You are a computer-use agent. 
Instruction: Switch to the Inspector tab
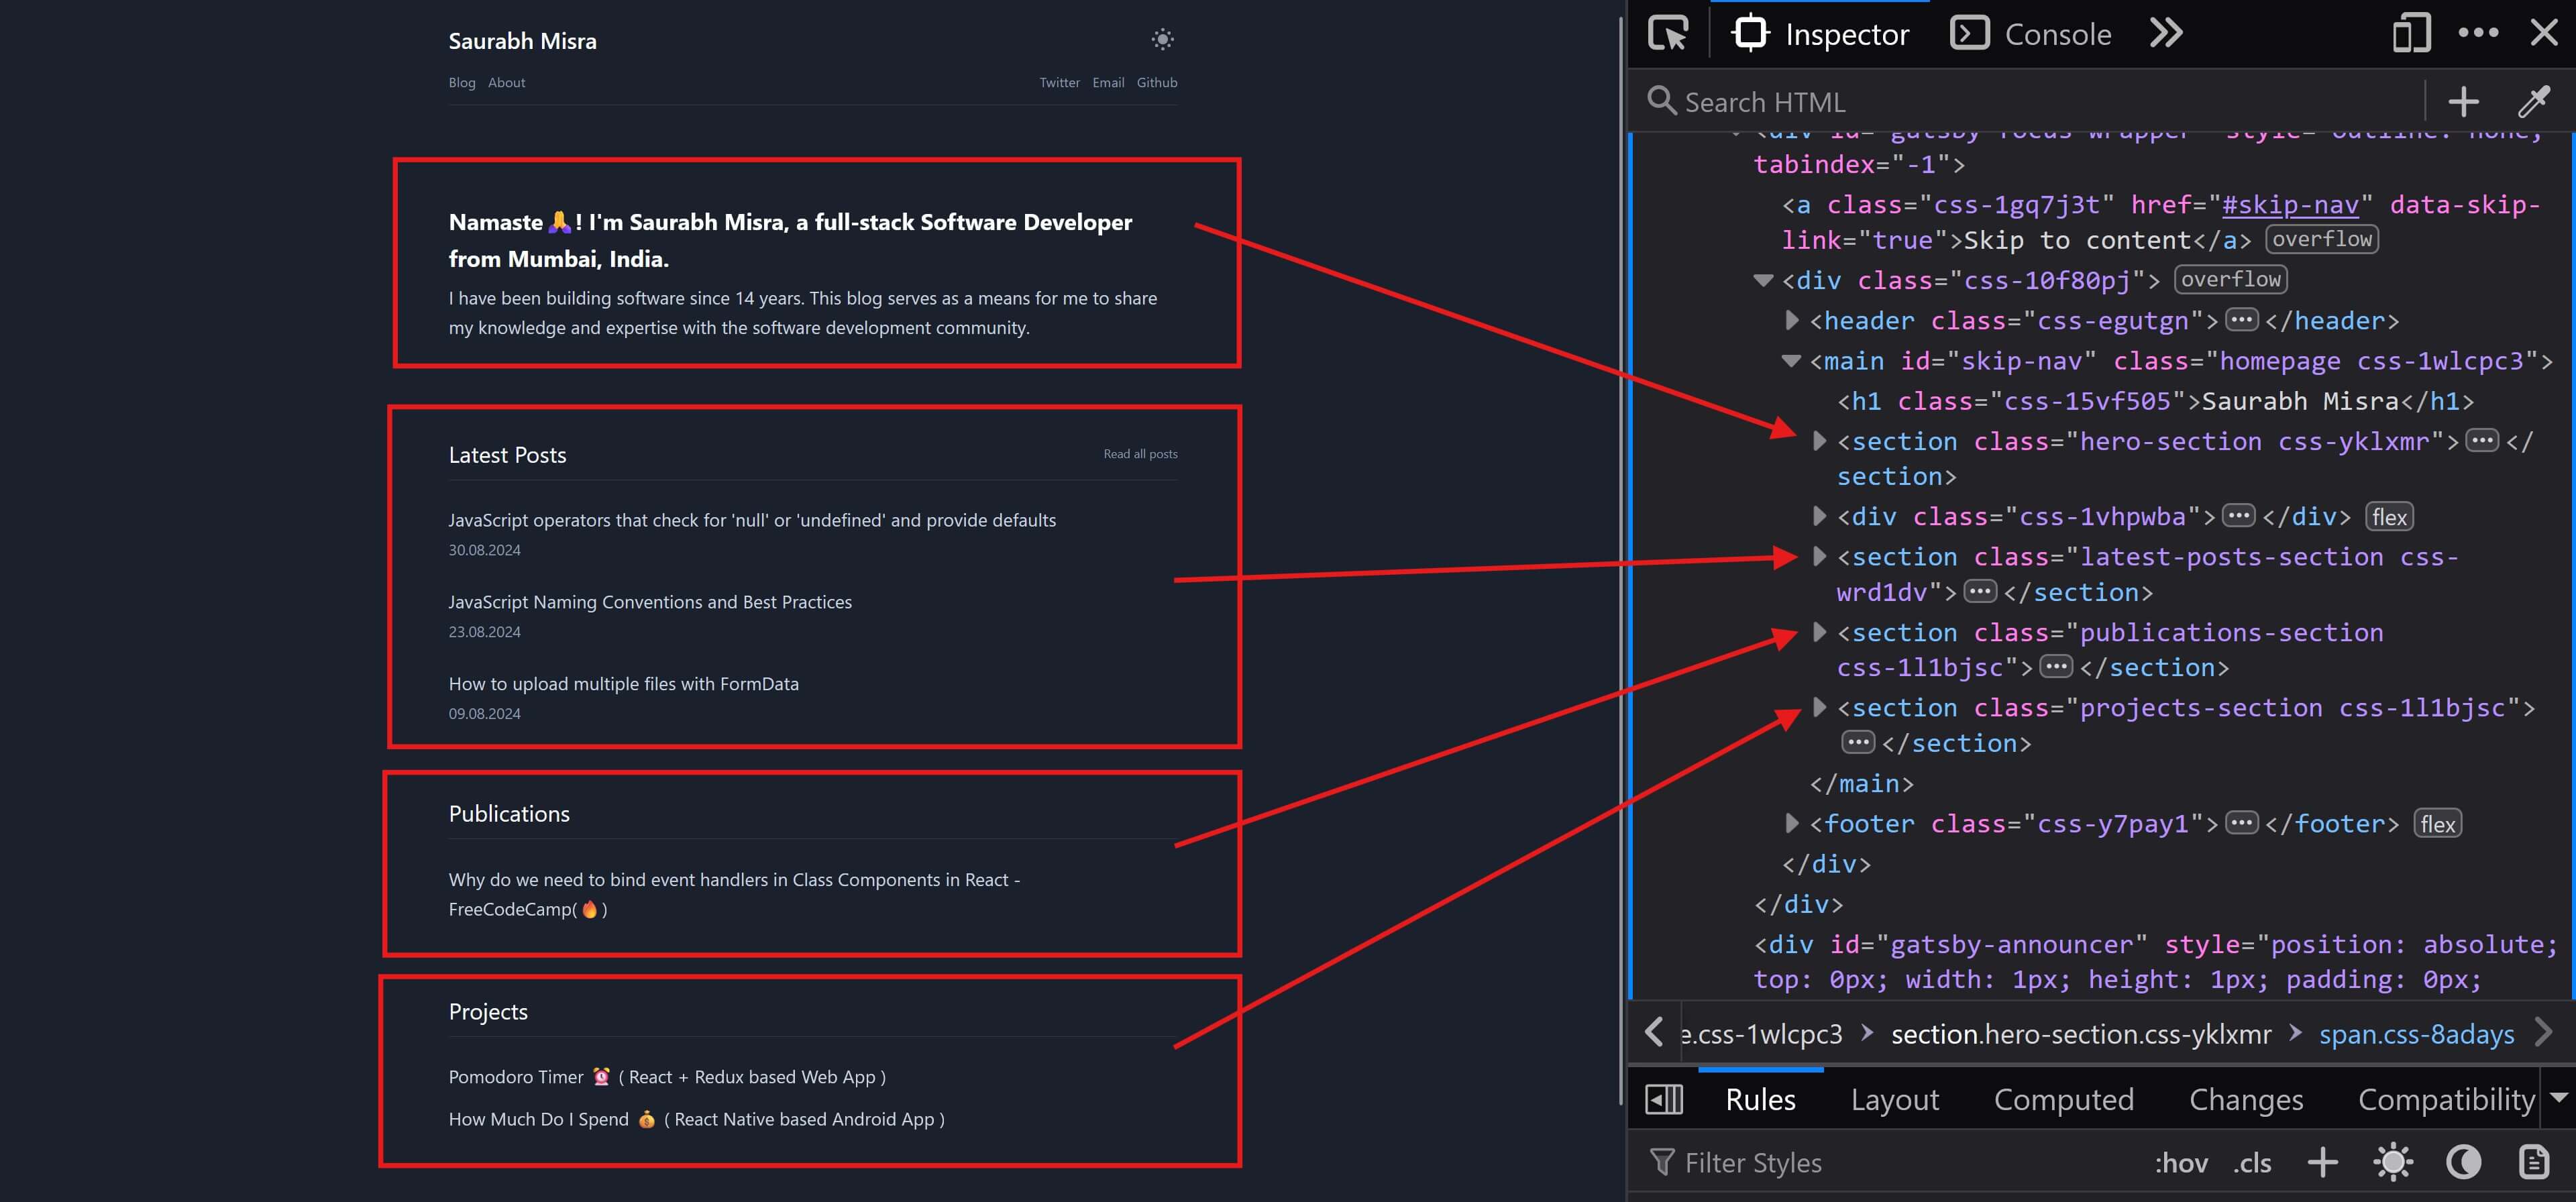click(x=1821, y=34)
